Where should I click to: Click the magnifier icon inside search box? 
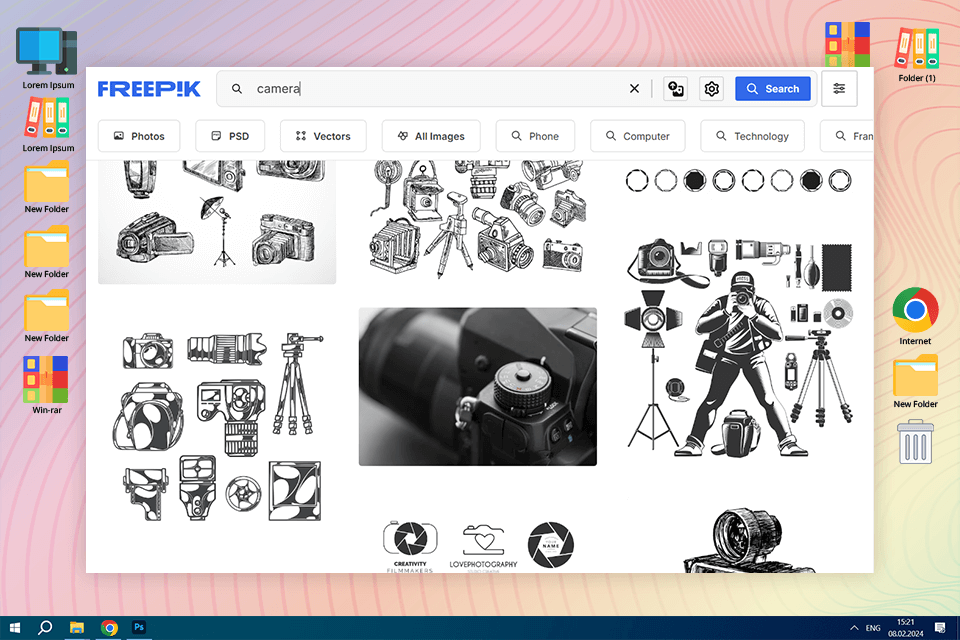click(x=237, y=89)
